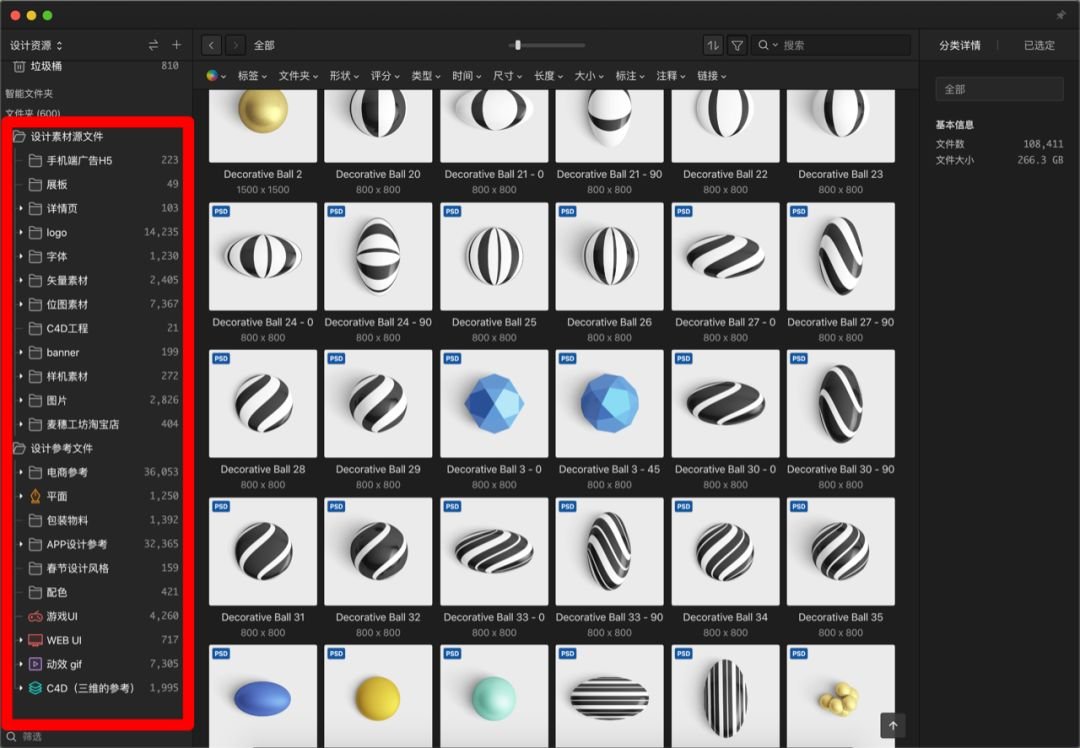The width and height of the screenshot is (1080, 748).
Task: Select the 位图素材 folder
Action: tap(97, 304)
